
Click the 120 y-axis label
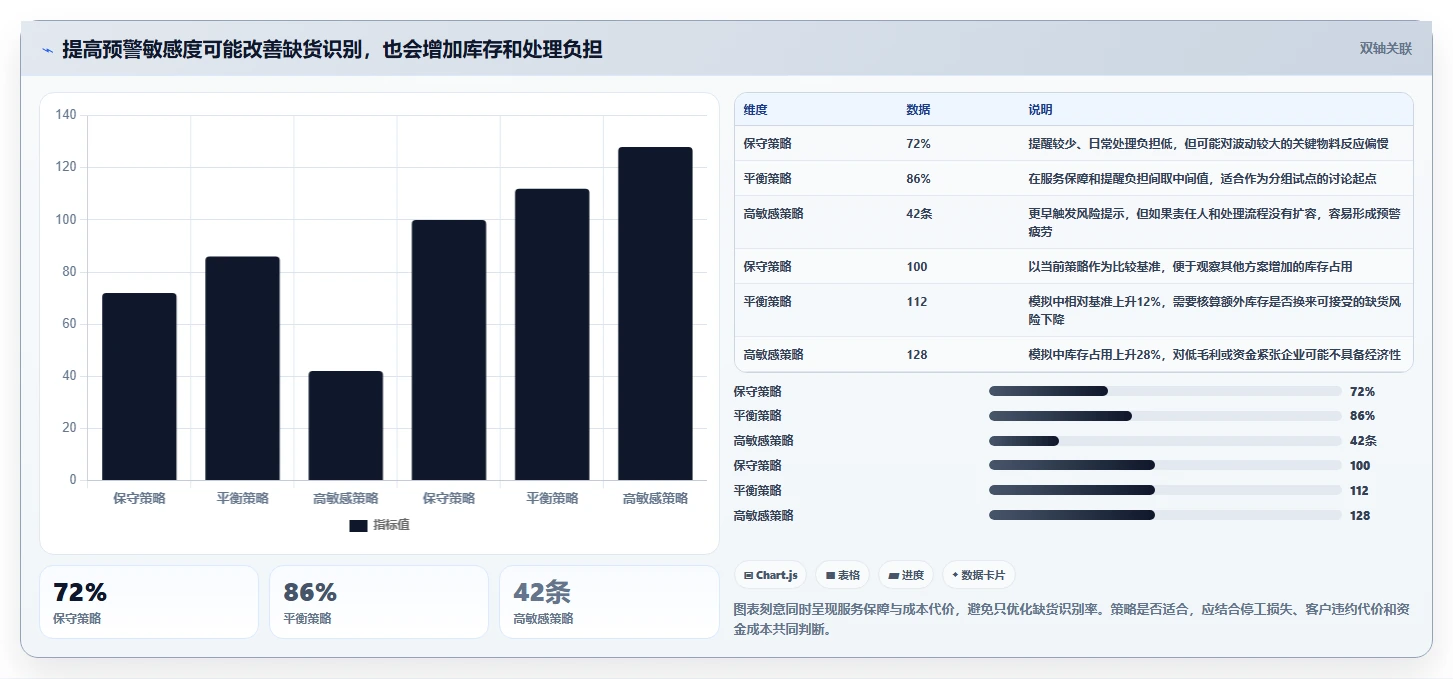[66, 167]
